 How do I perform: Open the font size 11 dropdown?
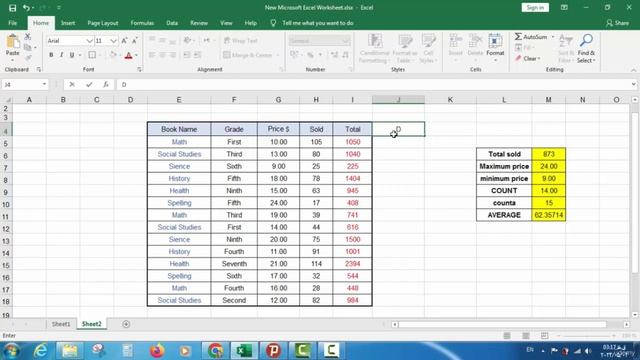(113, 41)
